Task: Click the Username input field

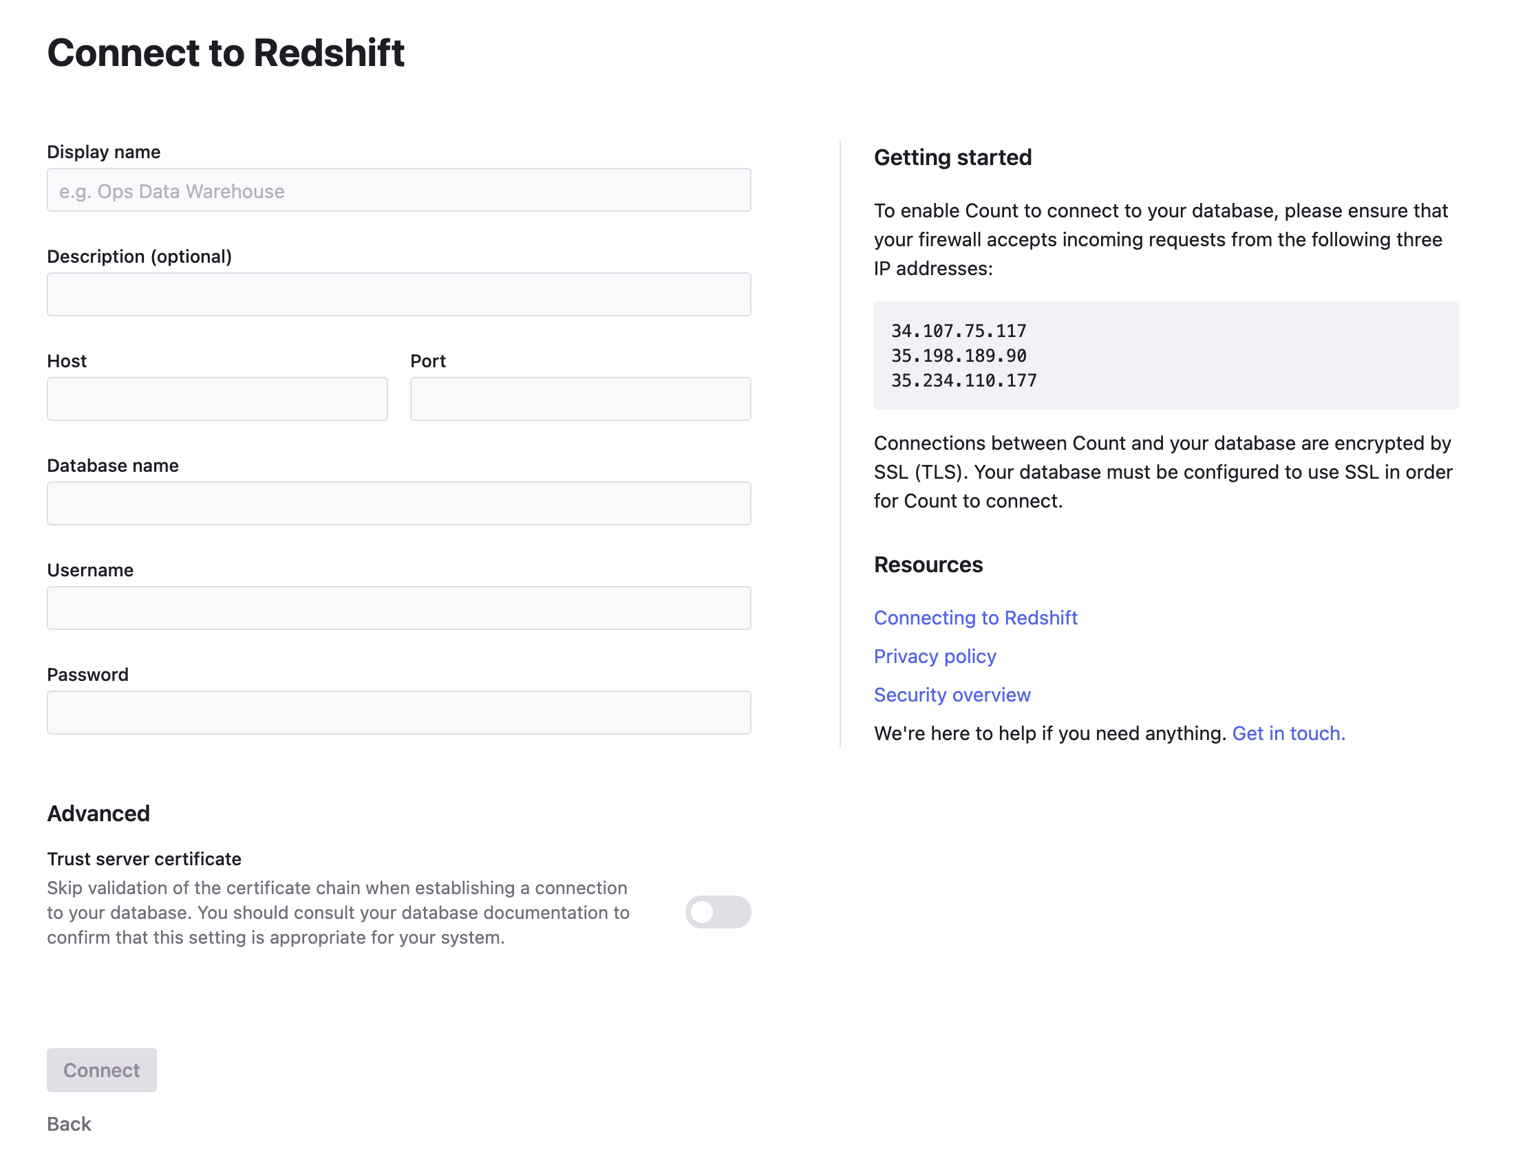Action: [x=399, y=608]
